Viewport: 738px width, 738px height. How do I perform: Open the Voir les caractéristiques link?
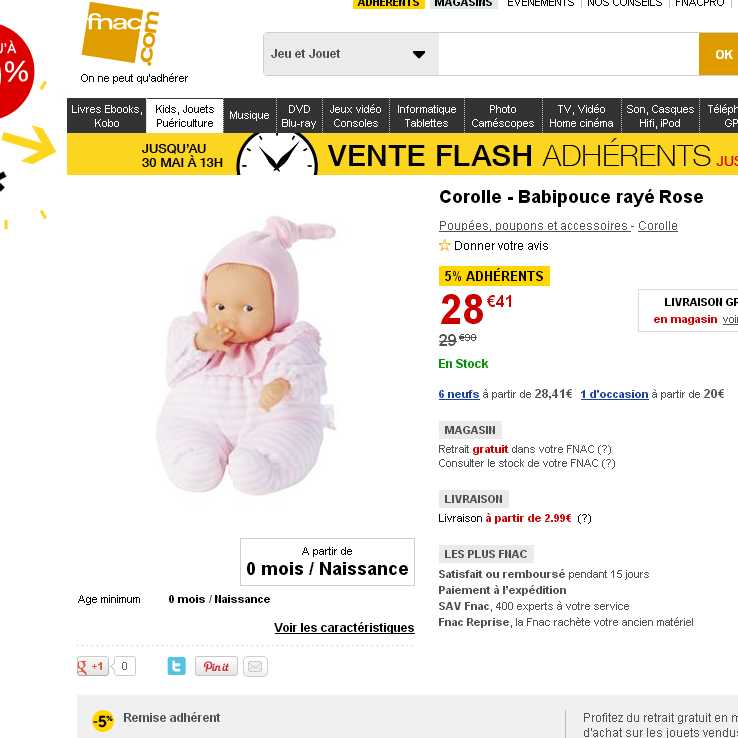coord(344,627)
